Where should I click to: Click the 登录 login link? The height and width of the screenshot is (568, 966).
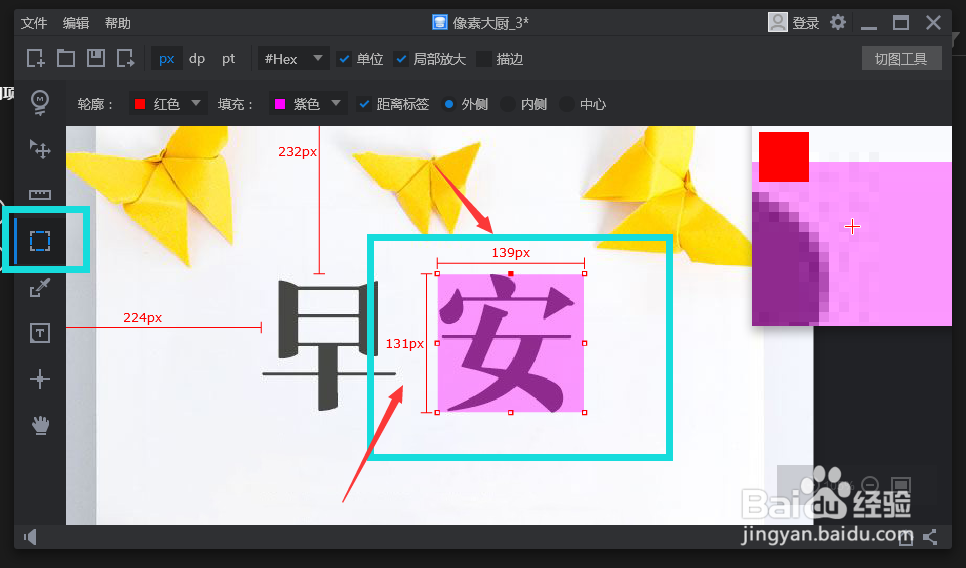click(x=805, y=23)
